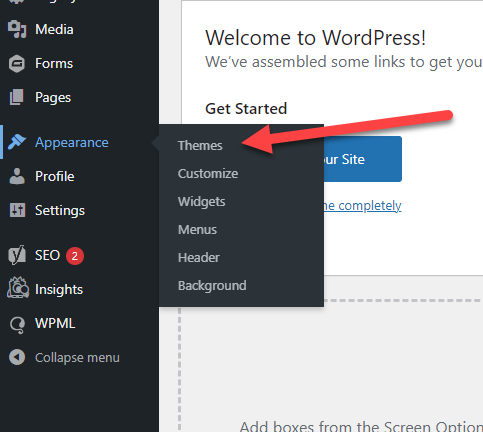Viewport: 483px width, 432px height.
Task: Open the Media menu item
Action: 54,29
